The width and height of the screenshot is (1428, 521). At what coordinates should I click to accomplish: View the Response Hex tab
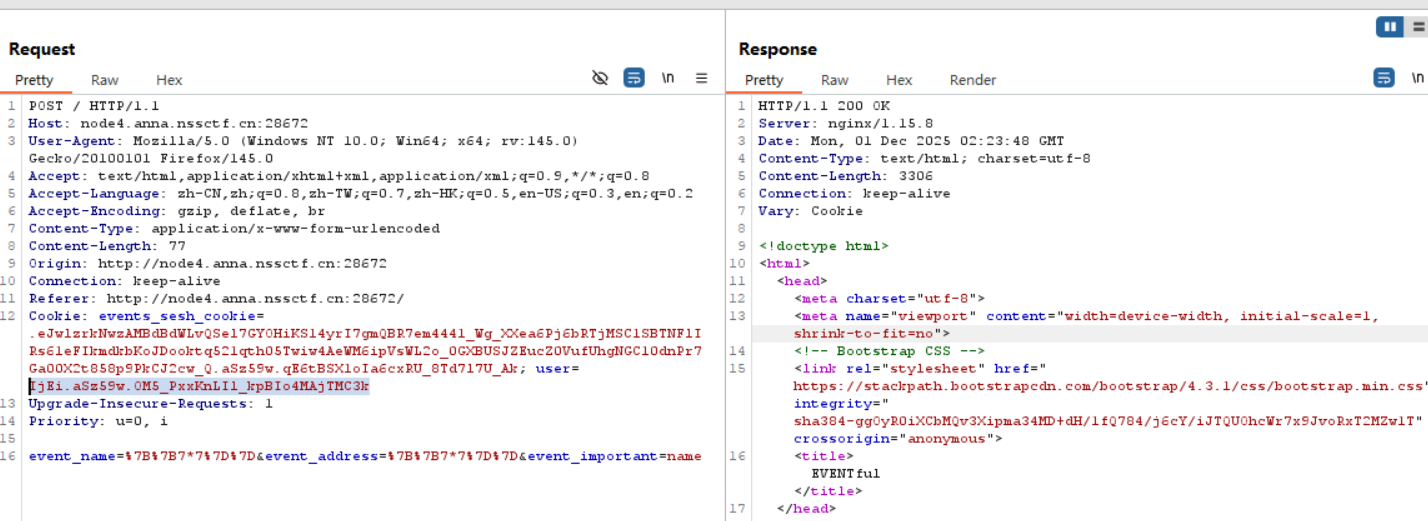click(899, 80)
